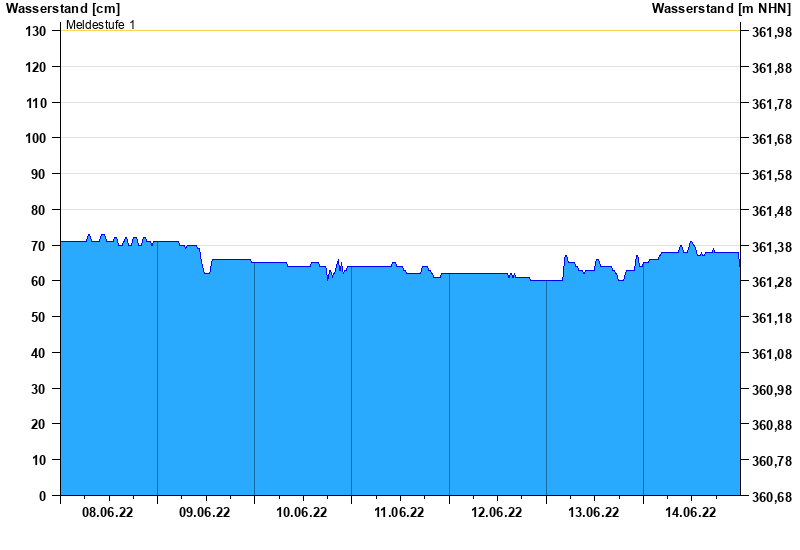Select the 0 tick label on left axis
800x550 pixels.
[x=43, y=496]
